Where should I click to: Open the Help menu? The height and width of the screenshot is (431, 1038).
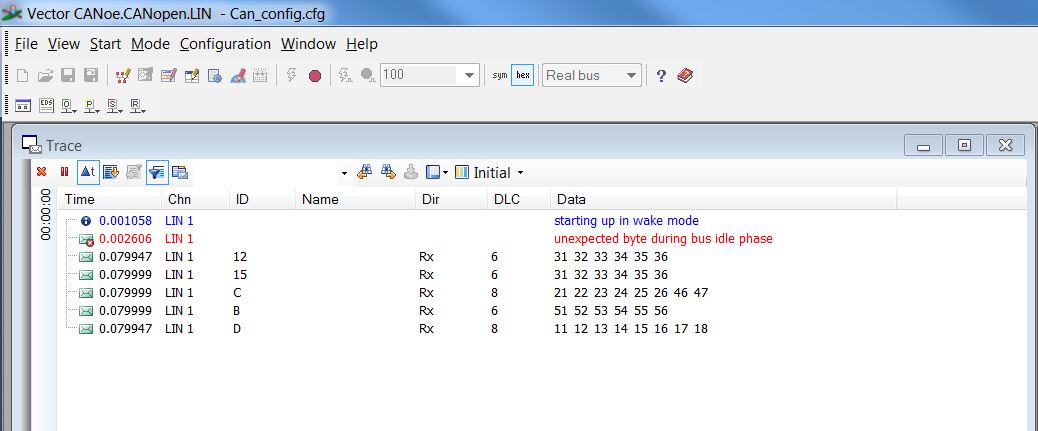(361, 44)
